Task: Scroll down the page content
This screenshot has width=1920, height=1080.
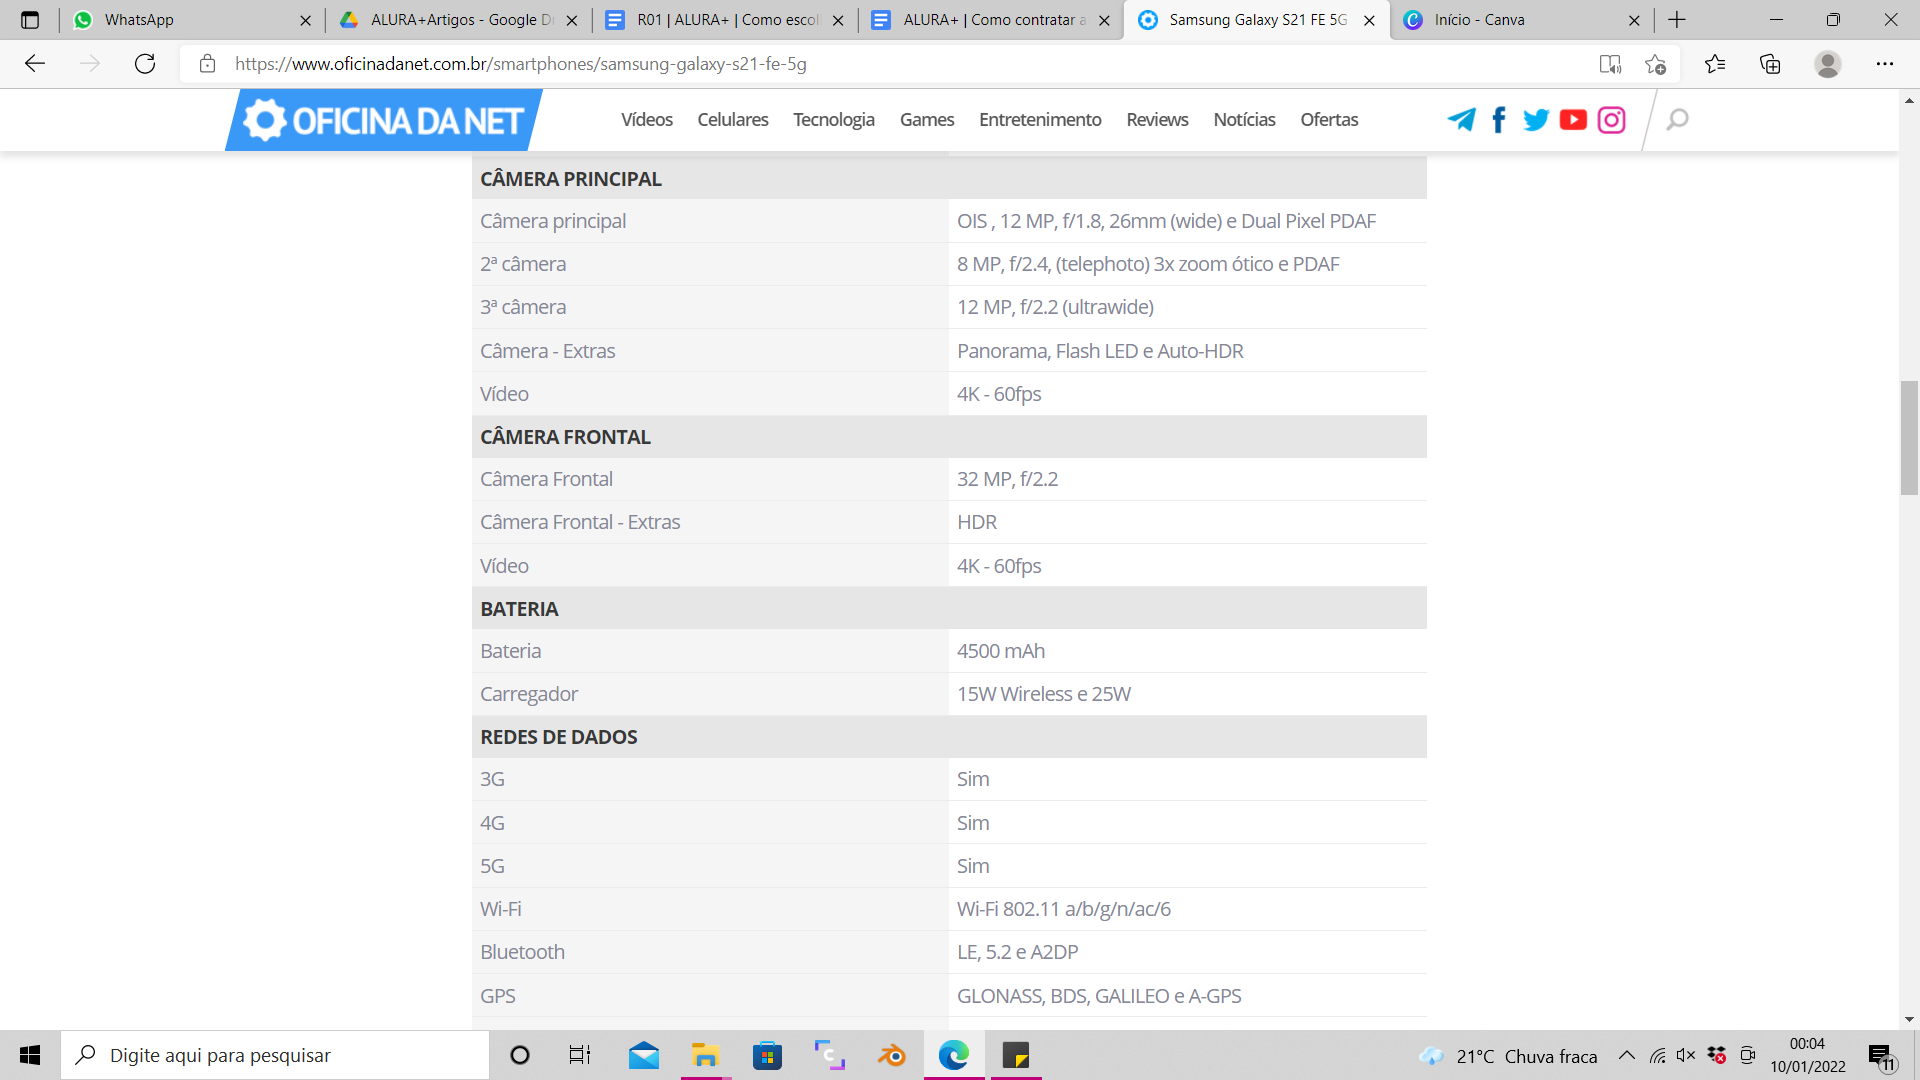Action: click(x=1909, y=1019)
